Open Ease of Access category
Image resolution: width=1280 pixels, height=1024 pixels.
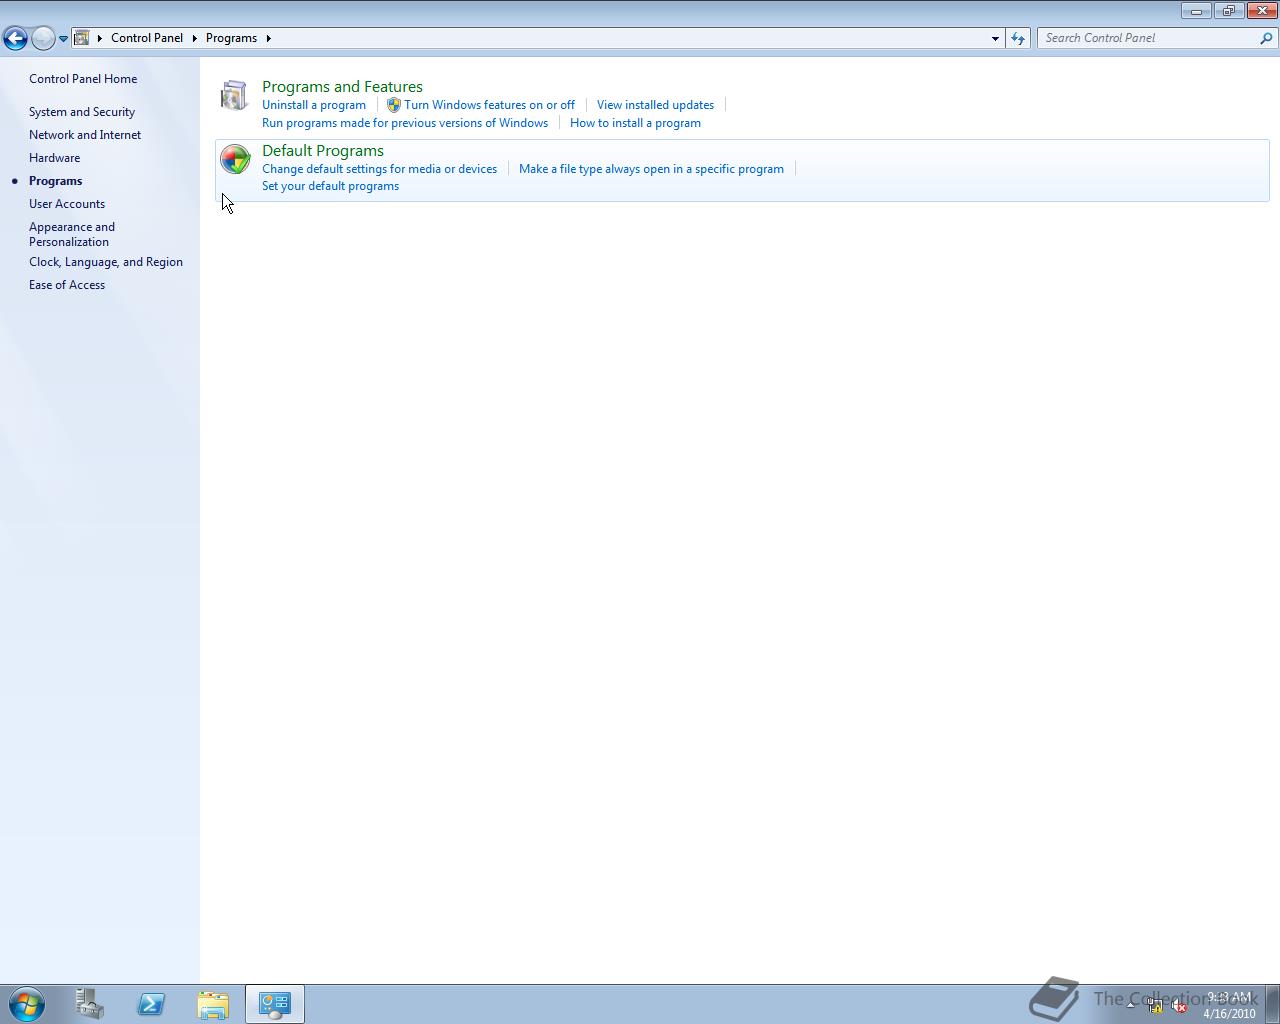coord(67,285)
